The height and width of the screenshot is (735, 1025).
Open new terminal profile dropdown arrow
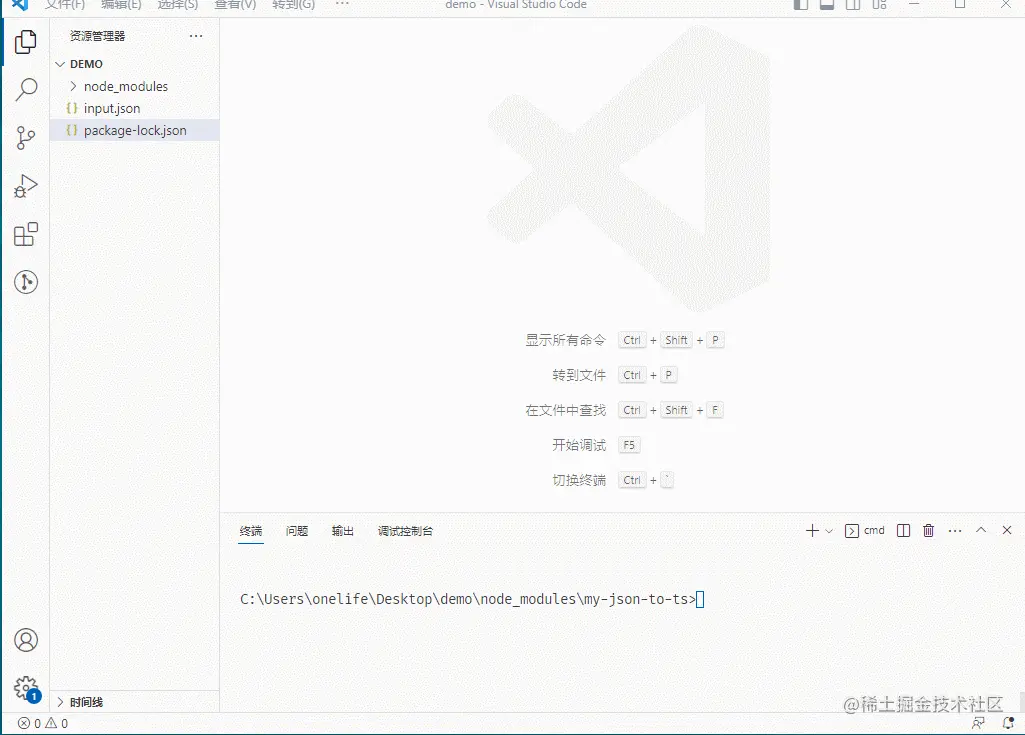tap(829, 531)
